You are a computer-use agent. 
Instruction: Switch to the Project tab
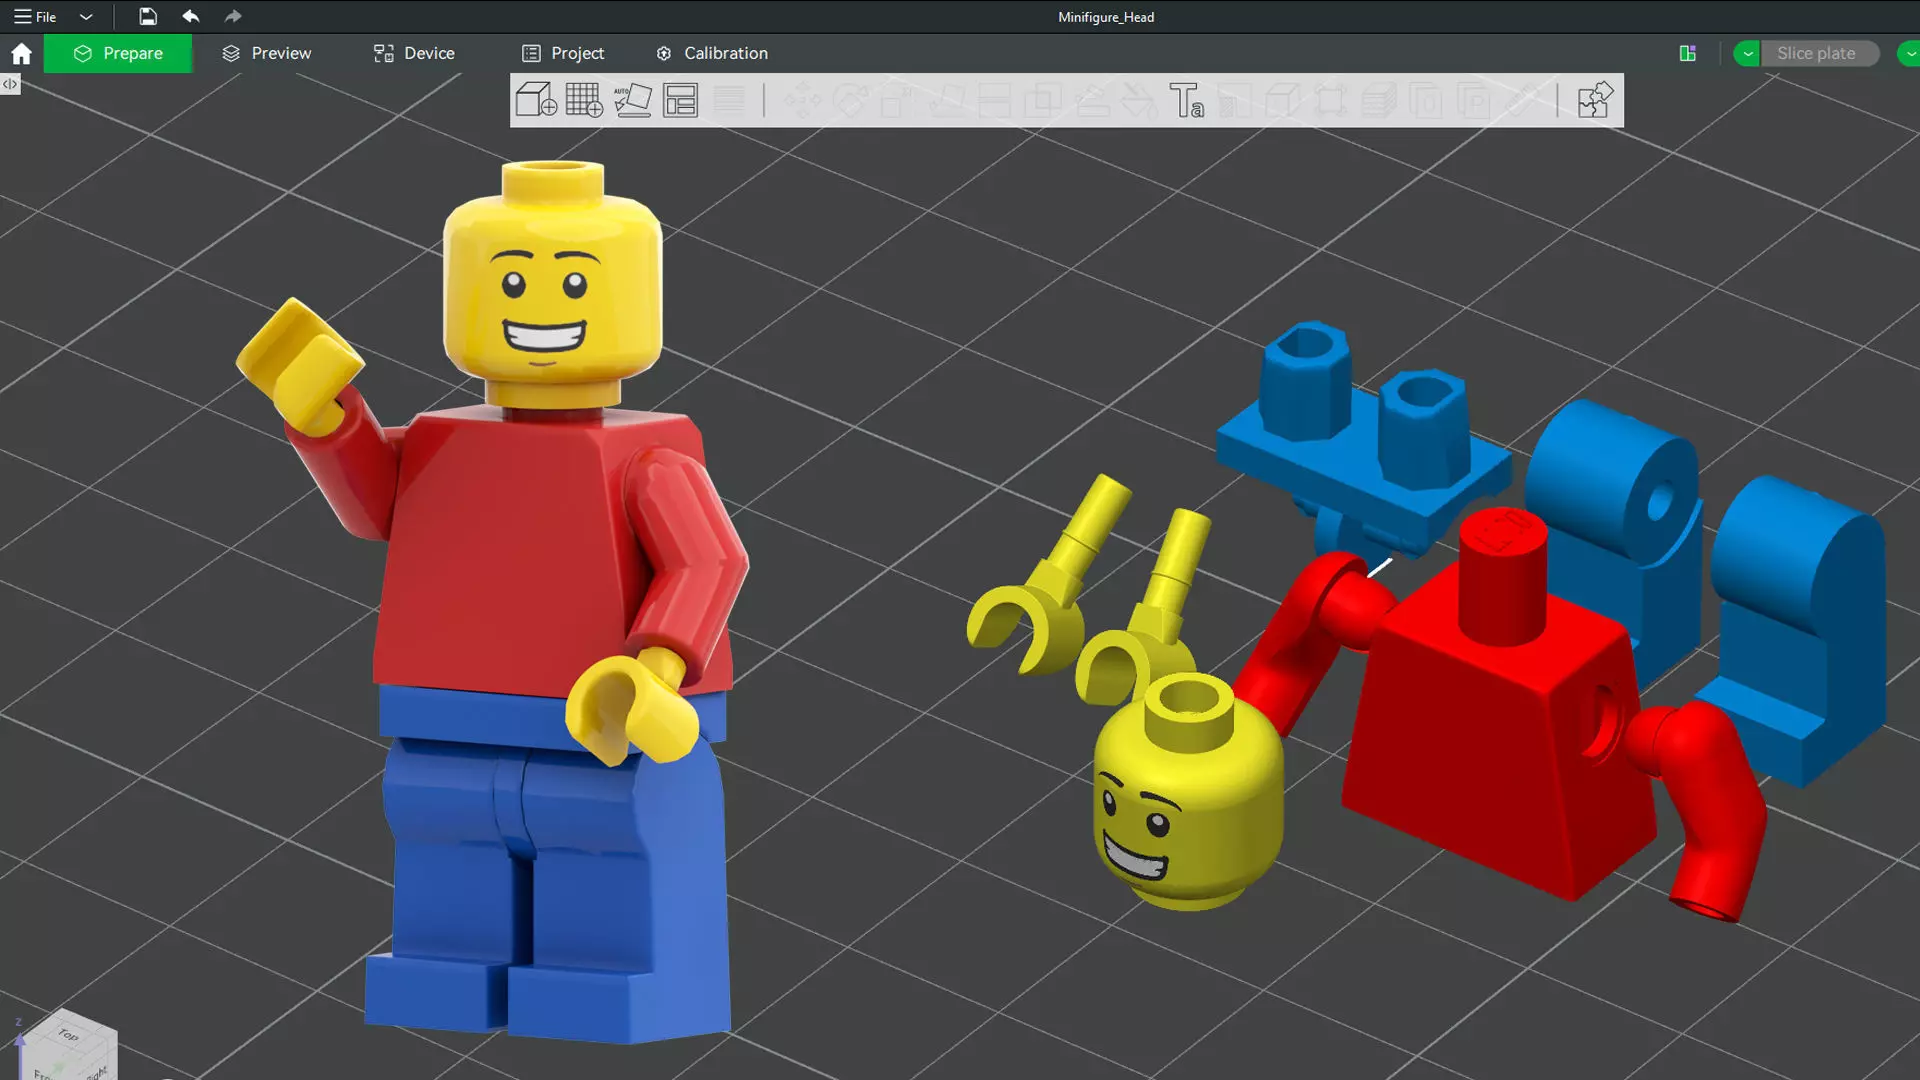(x=563, y=53)
